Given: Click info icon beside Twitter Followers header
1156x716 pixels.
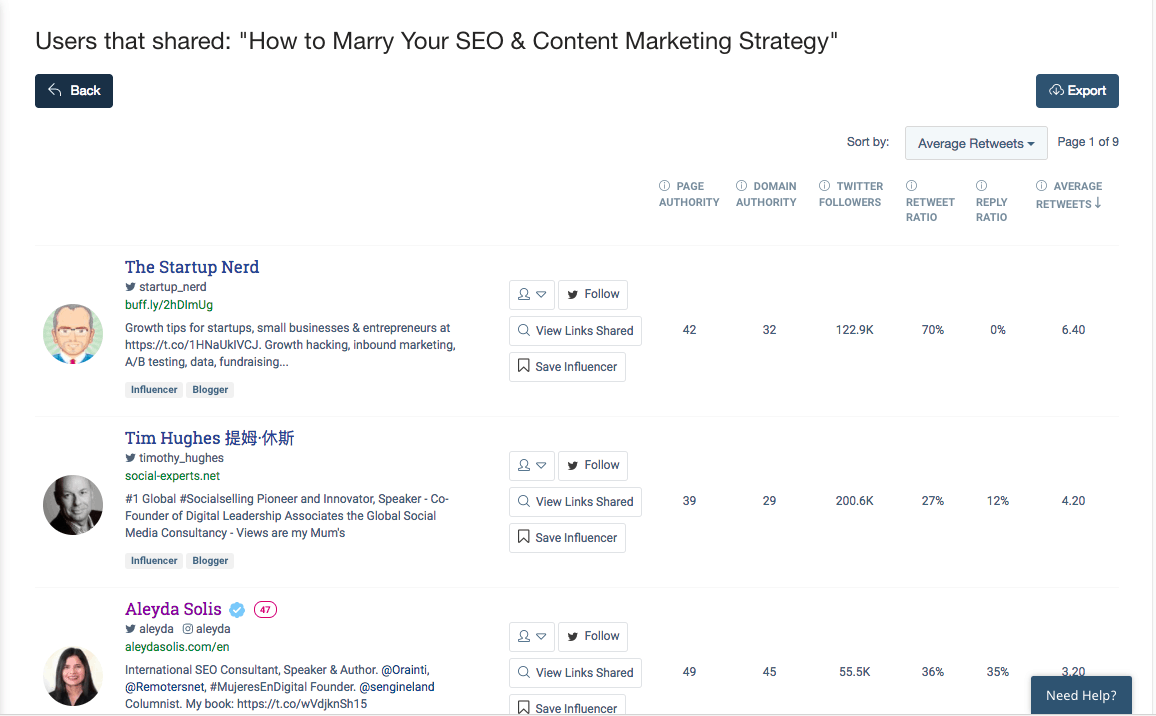Looking at the screenshot, I should 824,186.
